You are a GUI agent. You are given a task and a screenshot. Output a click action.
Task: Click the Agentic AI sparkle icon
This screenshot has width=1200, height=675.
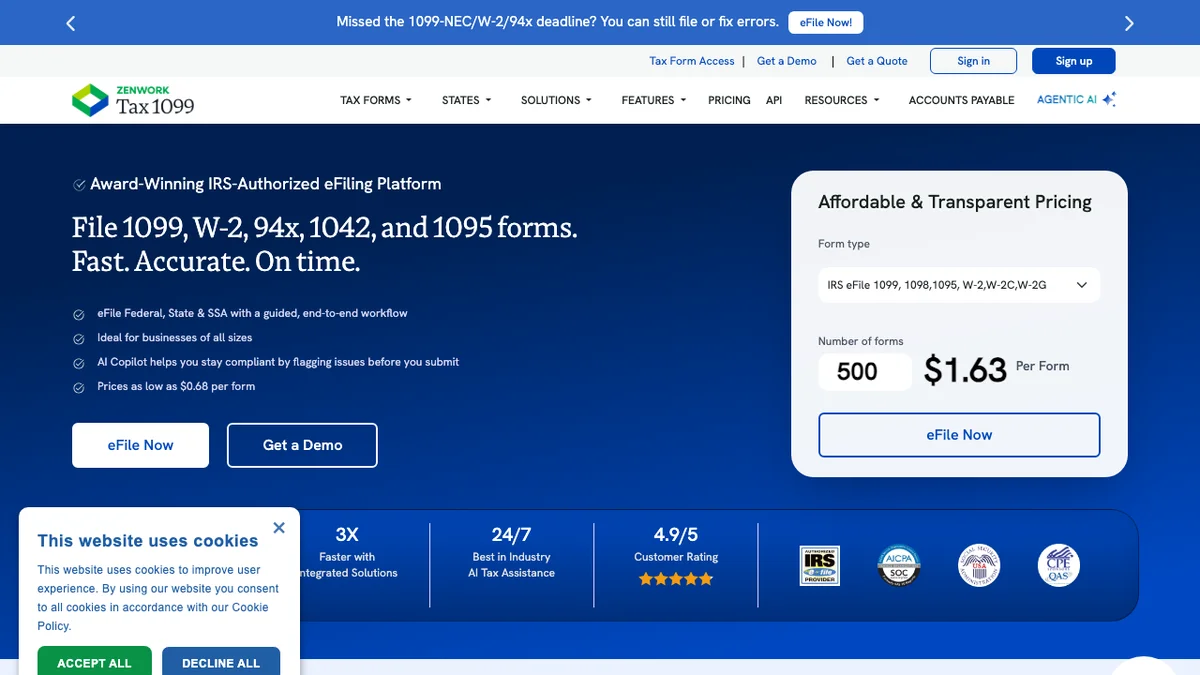1109,99
